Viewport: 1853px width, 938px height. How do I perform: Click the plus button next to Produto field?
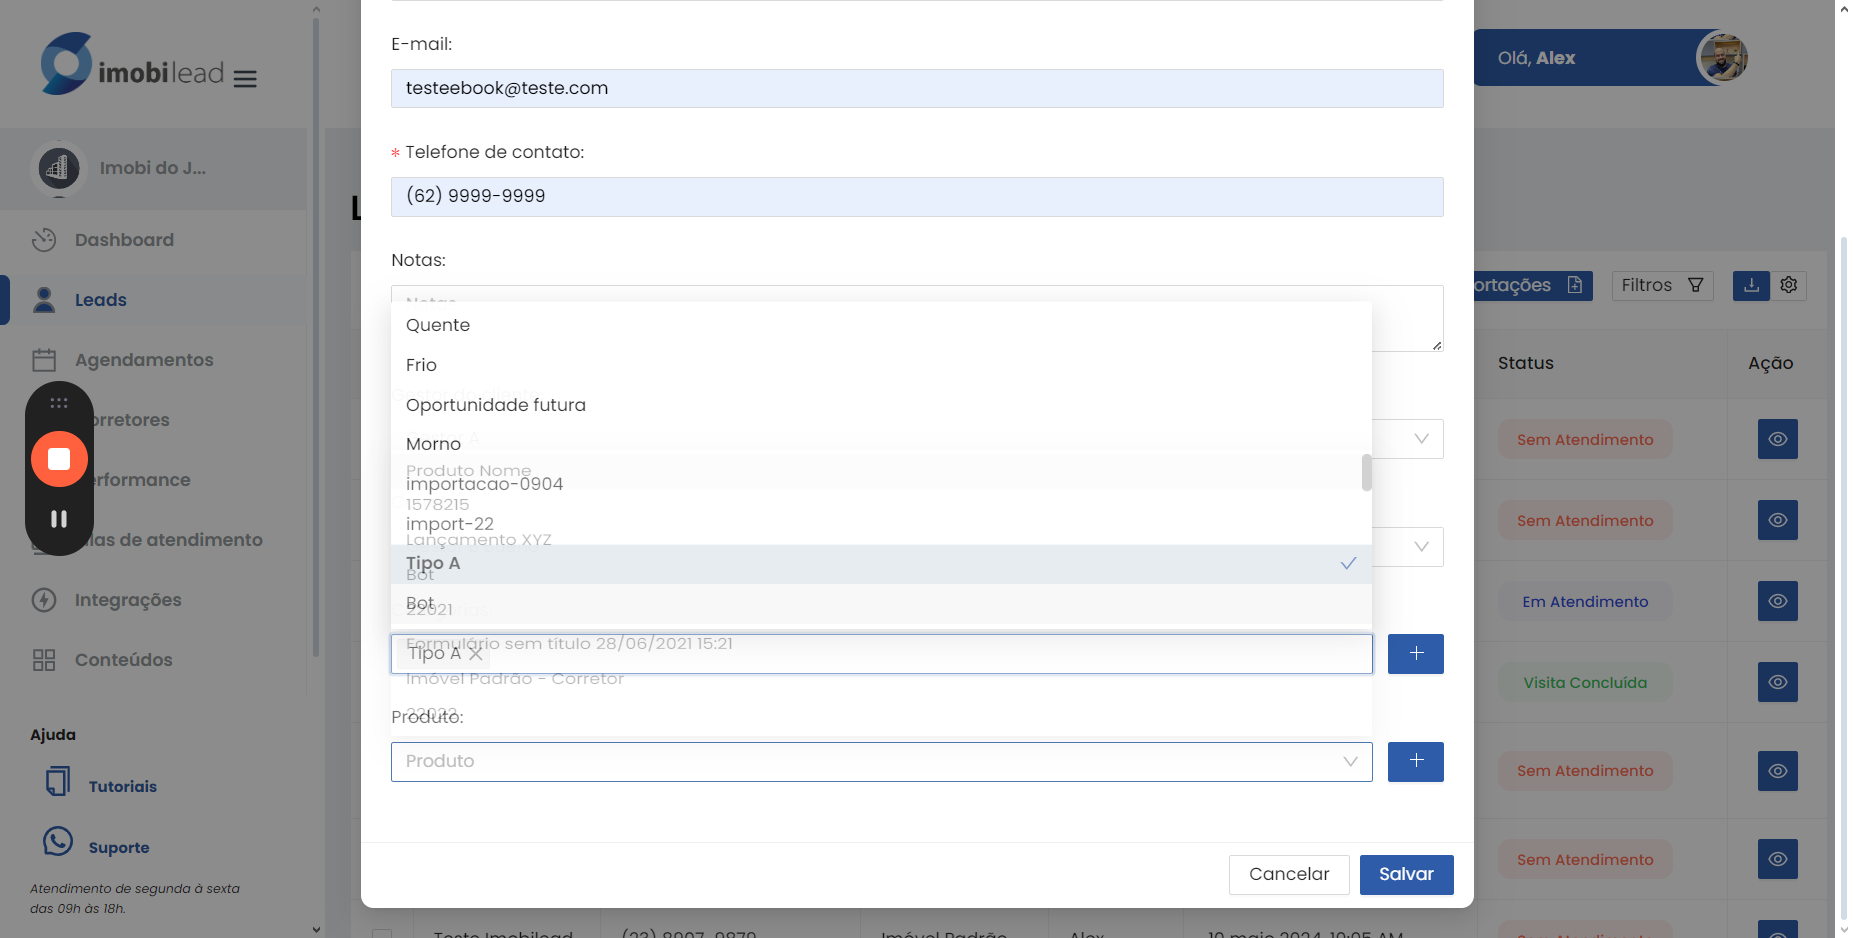pyautogui.click(x=1415, y=761)
